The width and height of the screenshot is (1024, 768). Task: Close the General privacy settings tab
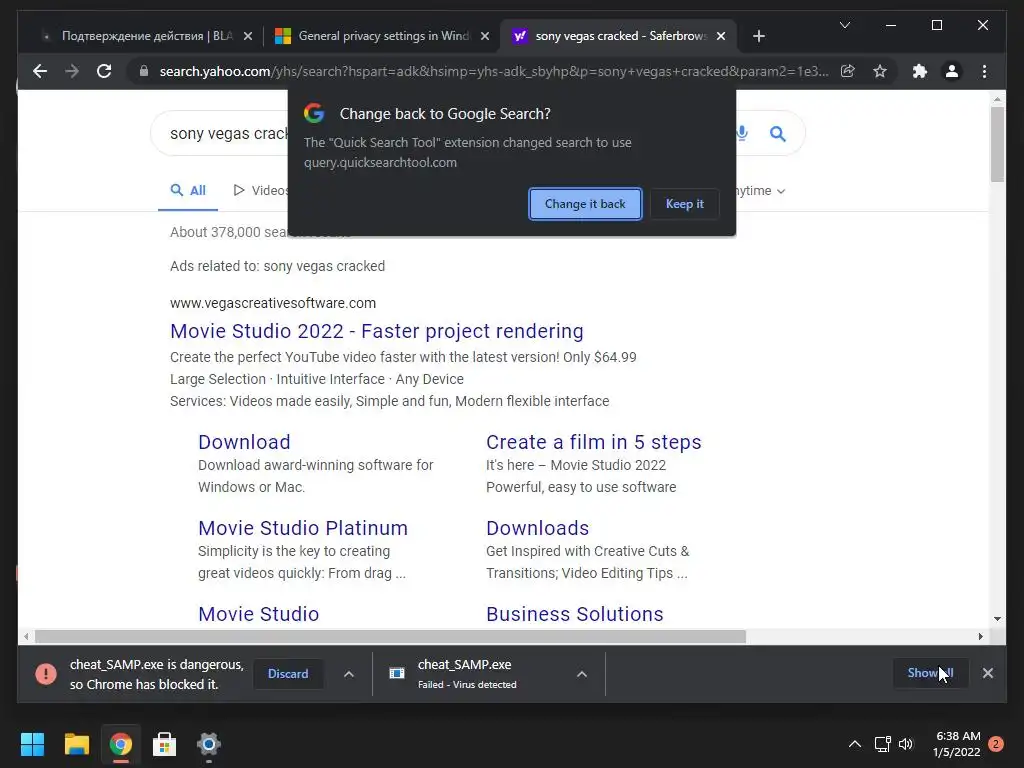pos(485,36)
